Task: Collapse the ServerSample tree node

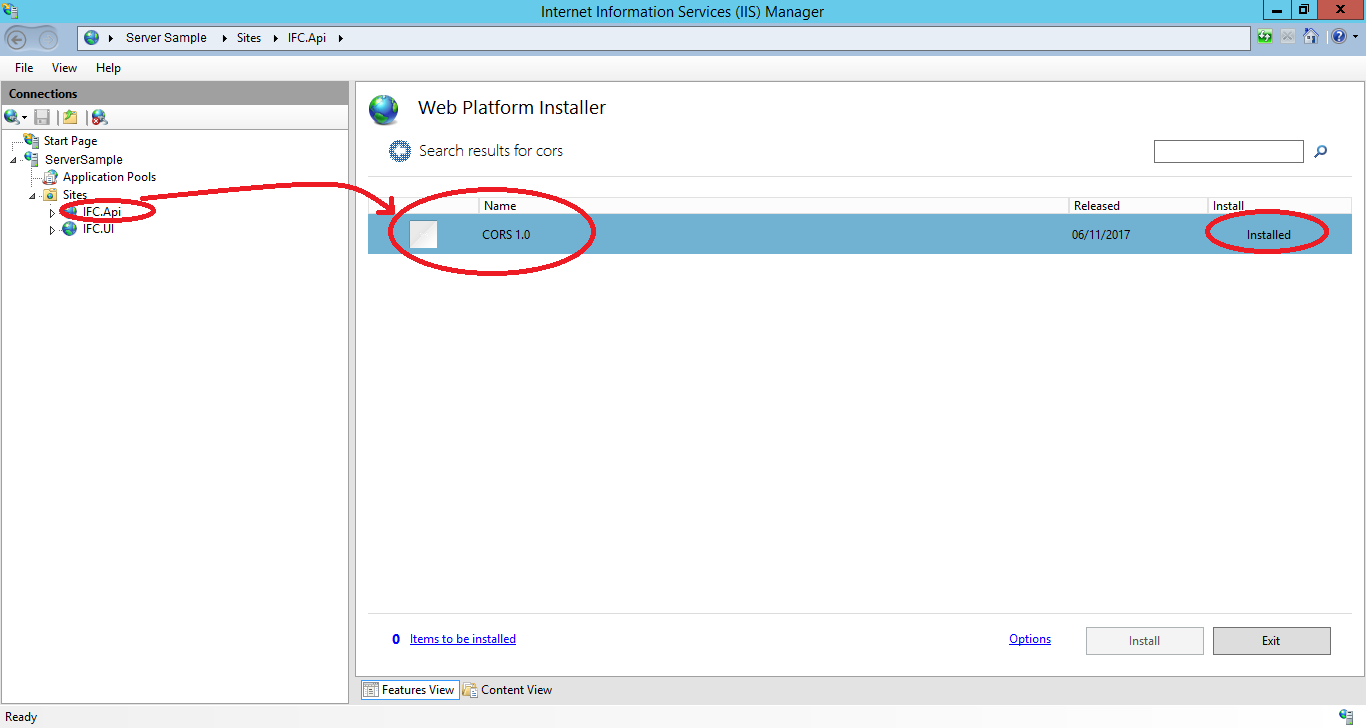Action: click(x=14, y=159)
